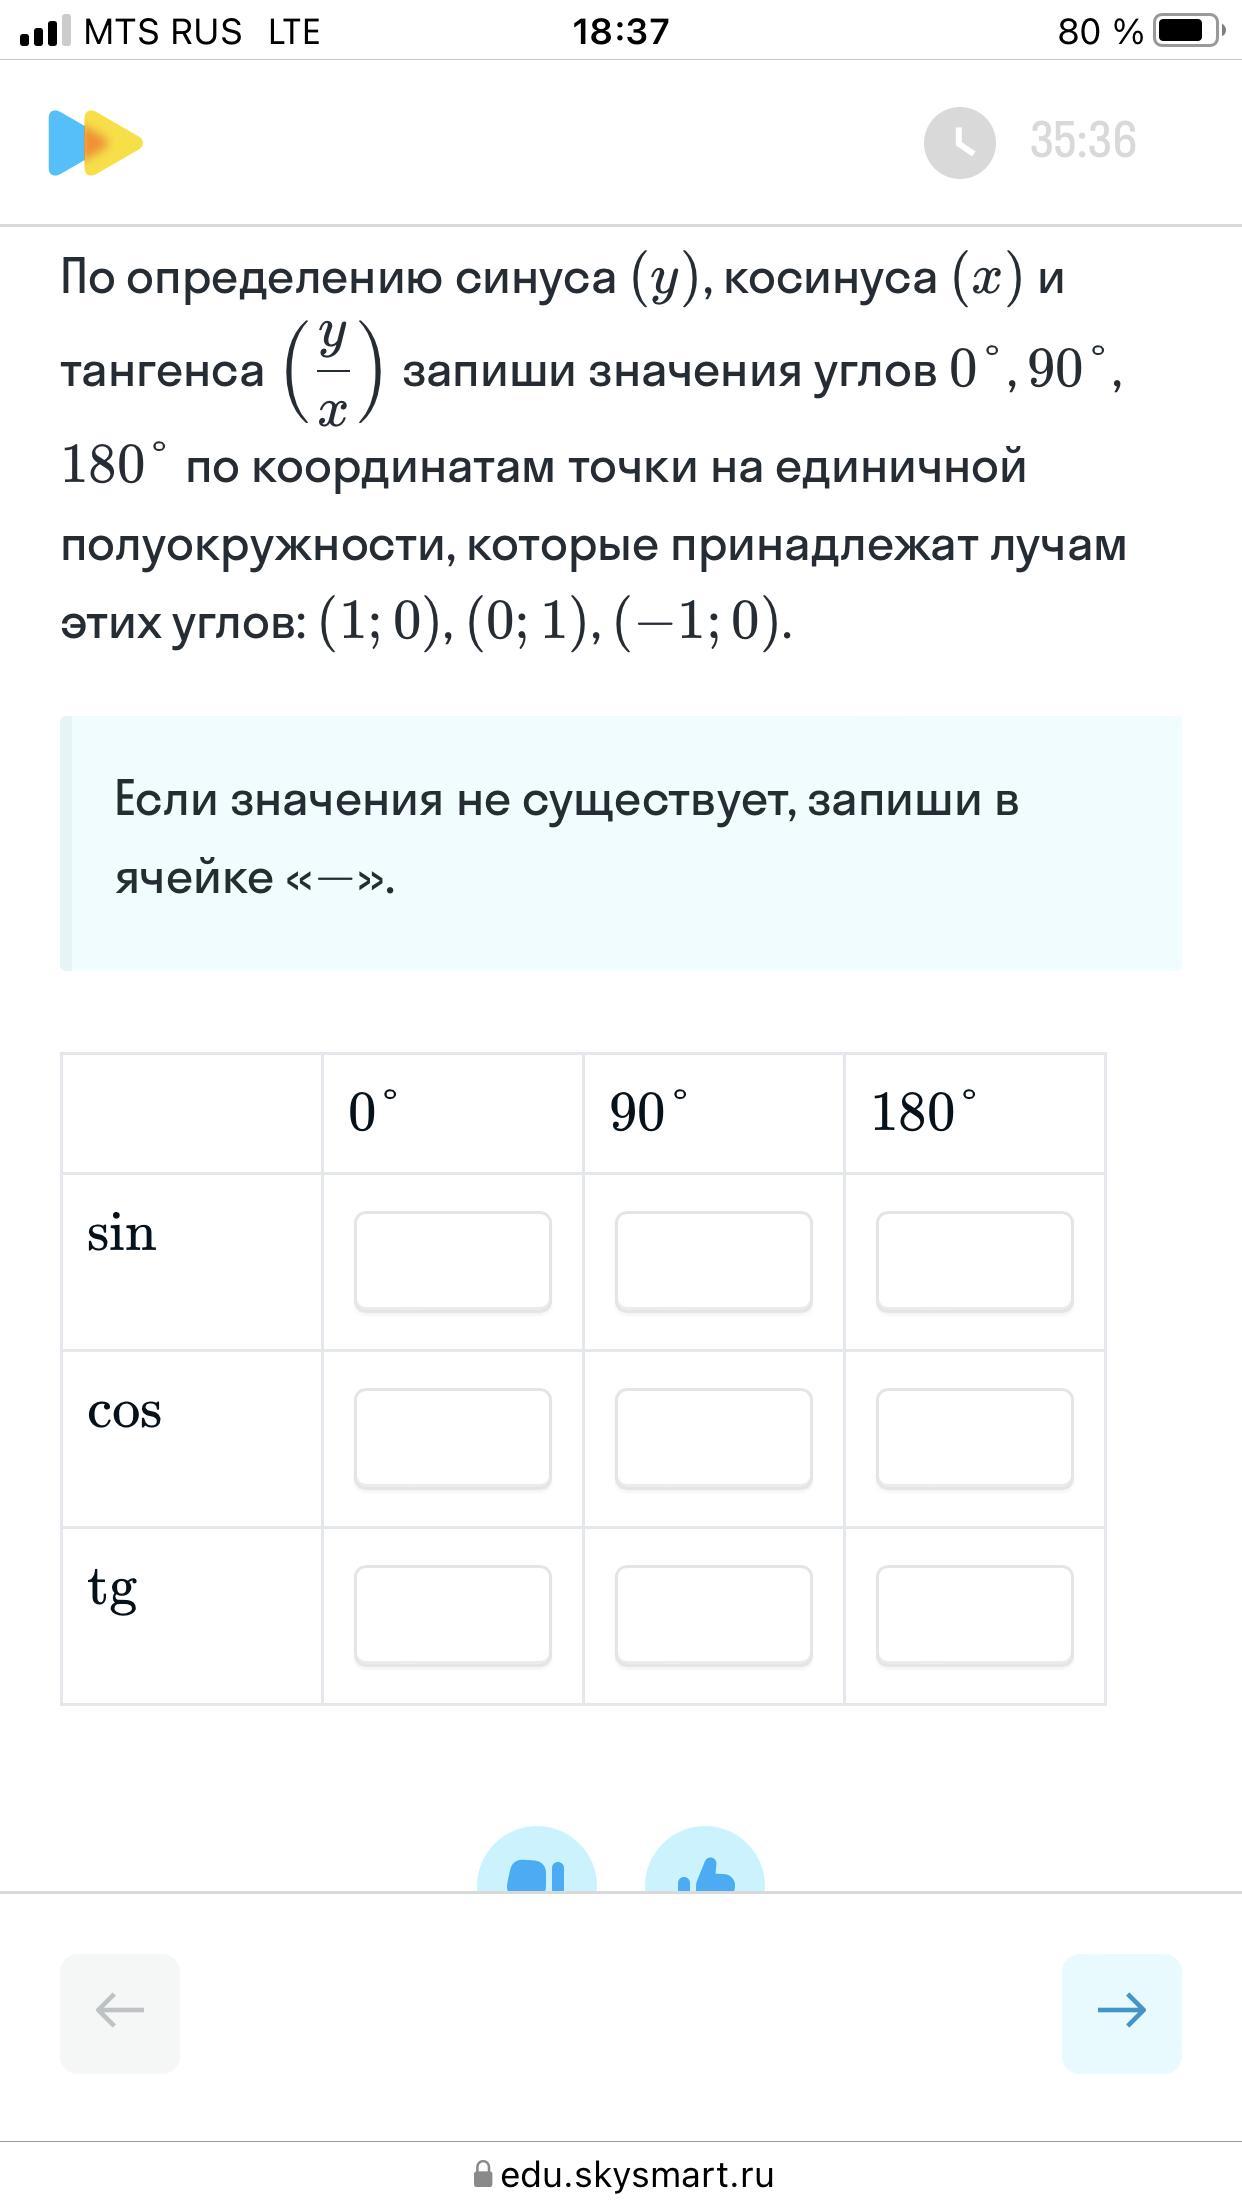Tap the lock icon near site address

coord(483,2174)
